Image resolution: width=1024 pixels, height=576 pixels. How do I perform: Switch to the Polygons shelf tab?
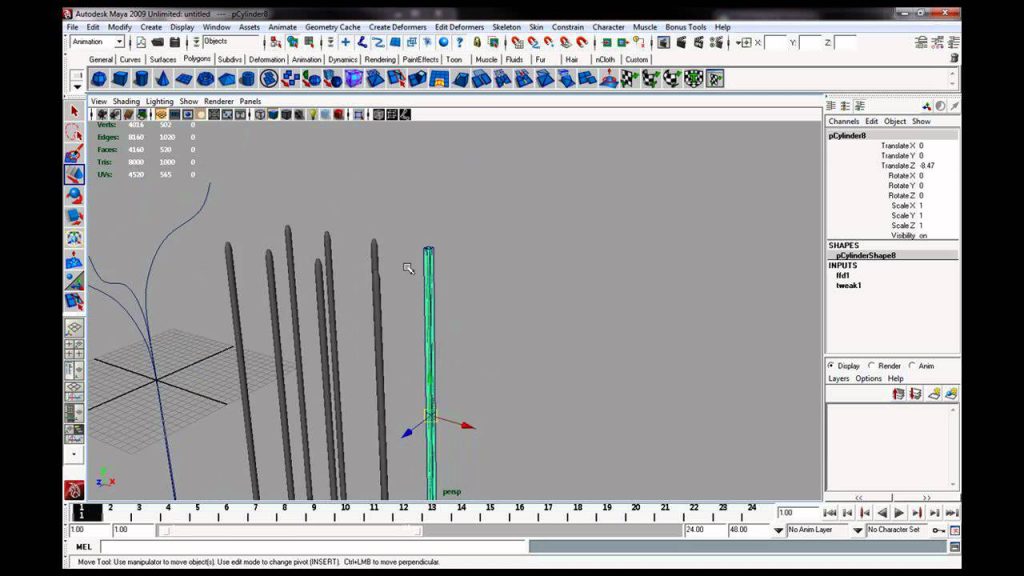[x=197, y=59]
